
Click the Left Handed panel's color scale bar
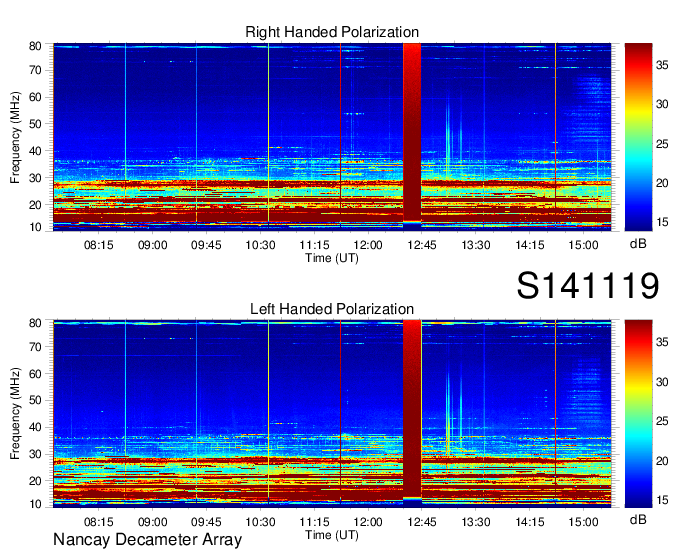tap(638, 414)
